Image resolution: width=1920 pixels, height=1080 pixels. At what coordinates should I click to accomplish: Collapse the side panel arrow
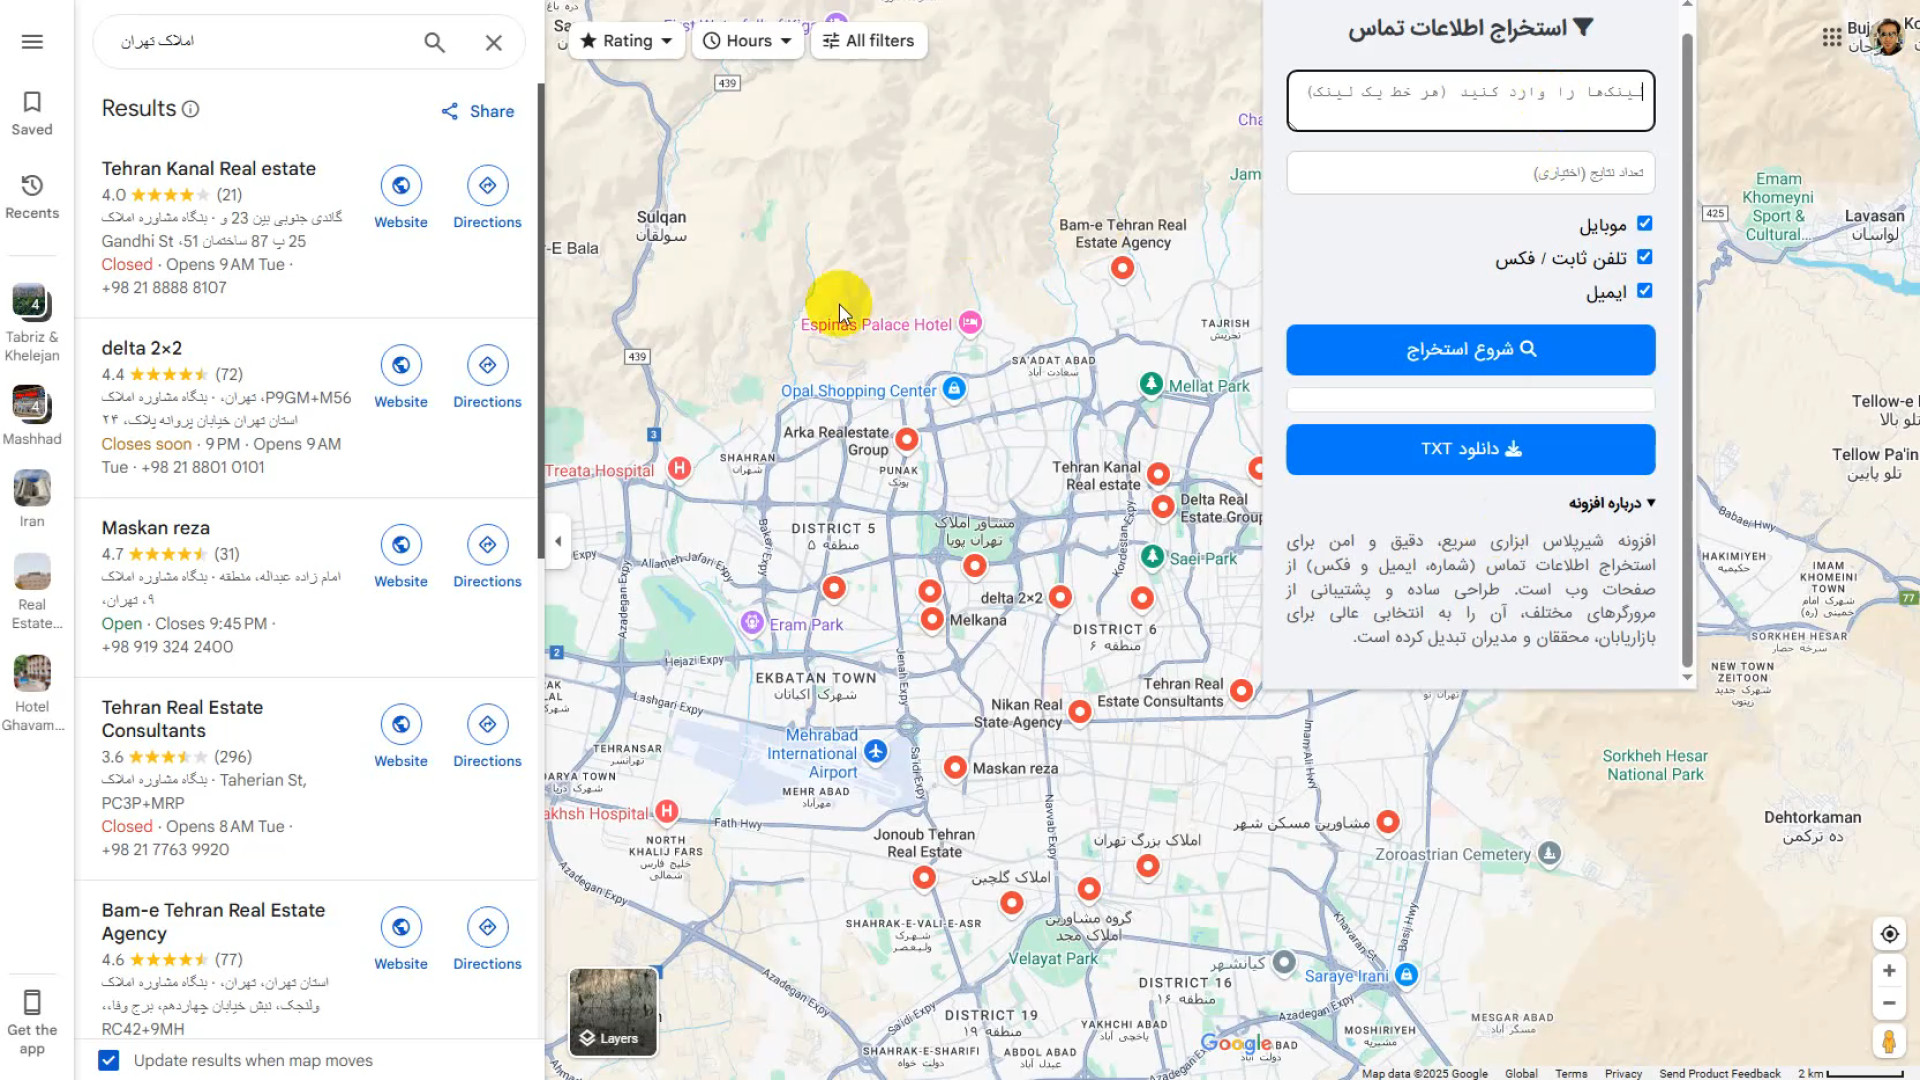coord(558,541)
